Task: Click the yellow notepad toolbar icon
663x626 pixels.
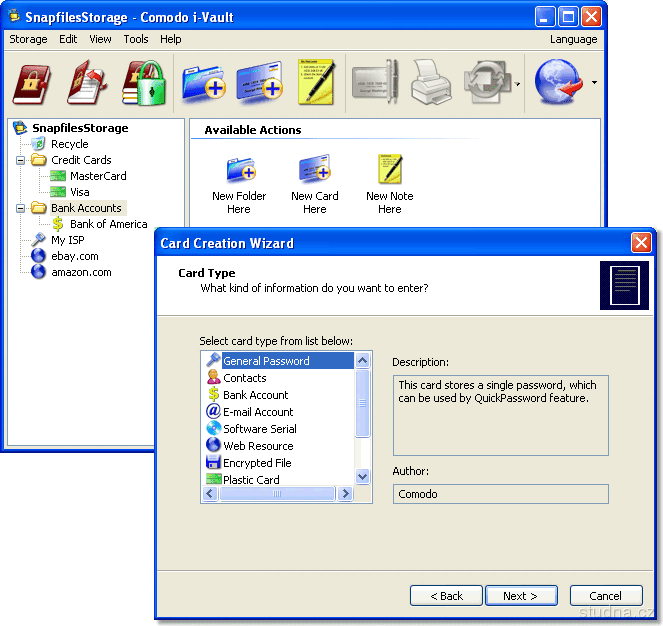Action: [315, 82]
